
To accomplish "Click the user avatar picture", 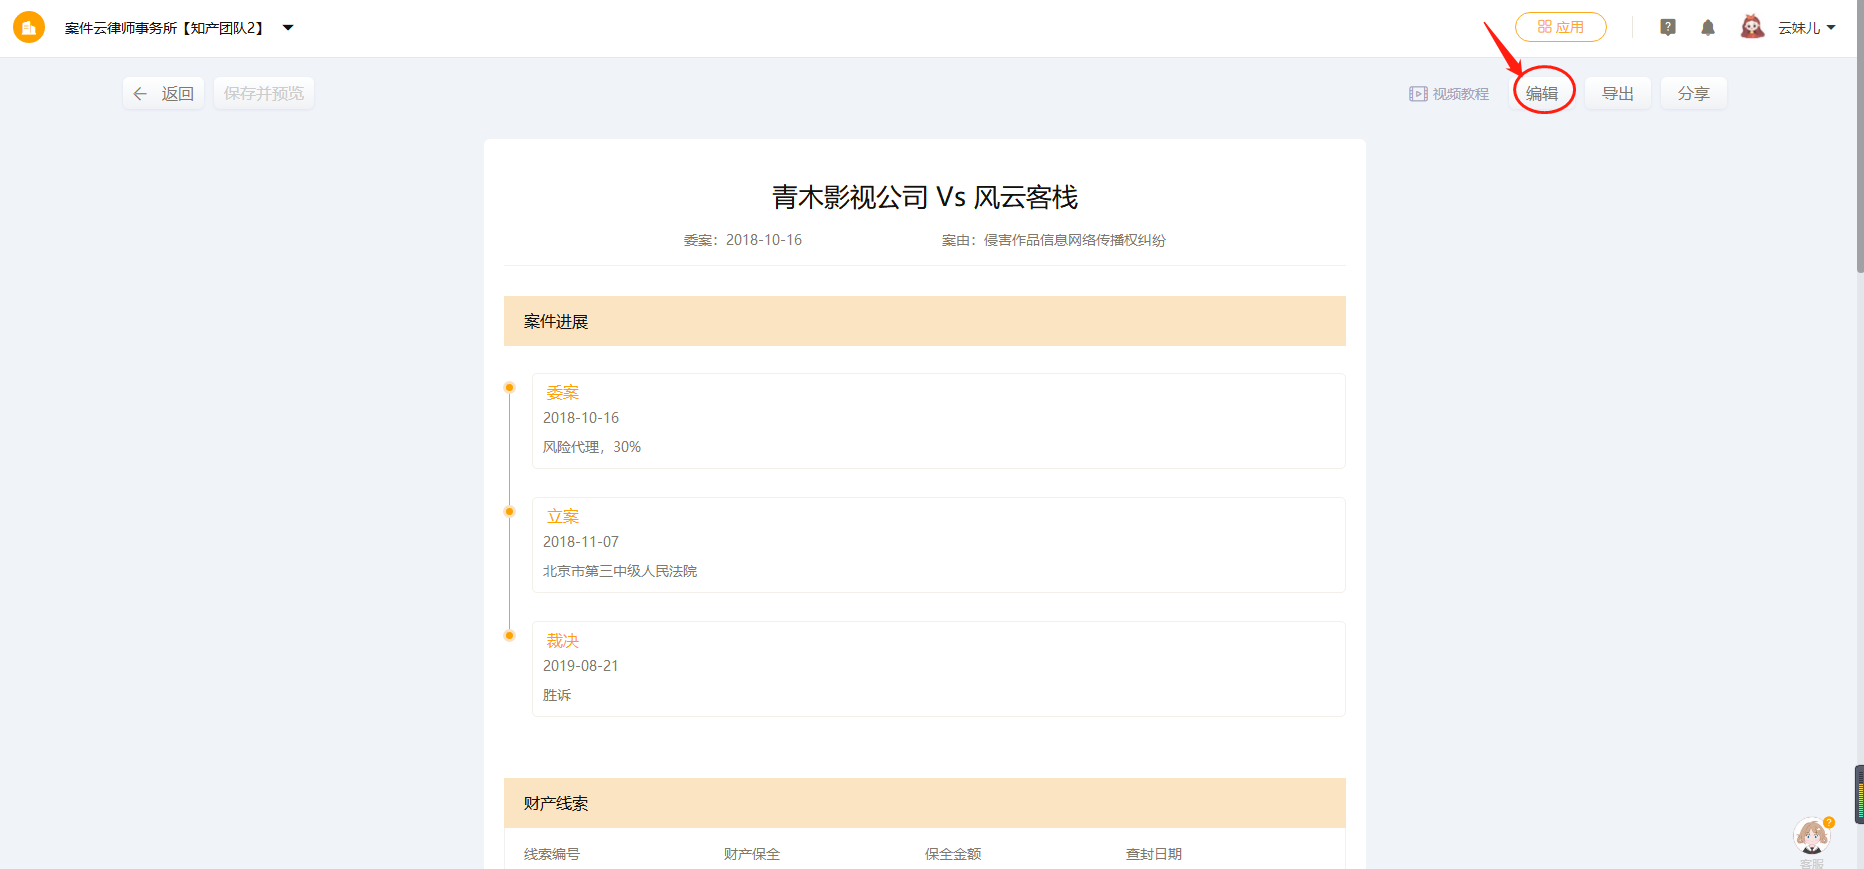I will point(1751,27).
